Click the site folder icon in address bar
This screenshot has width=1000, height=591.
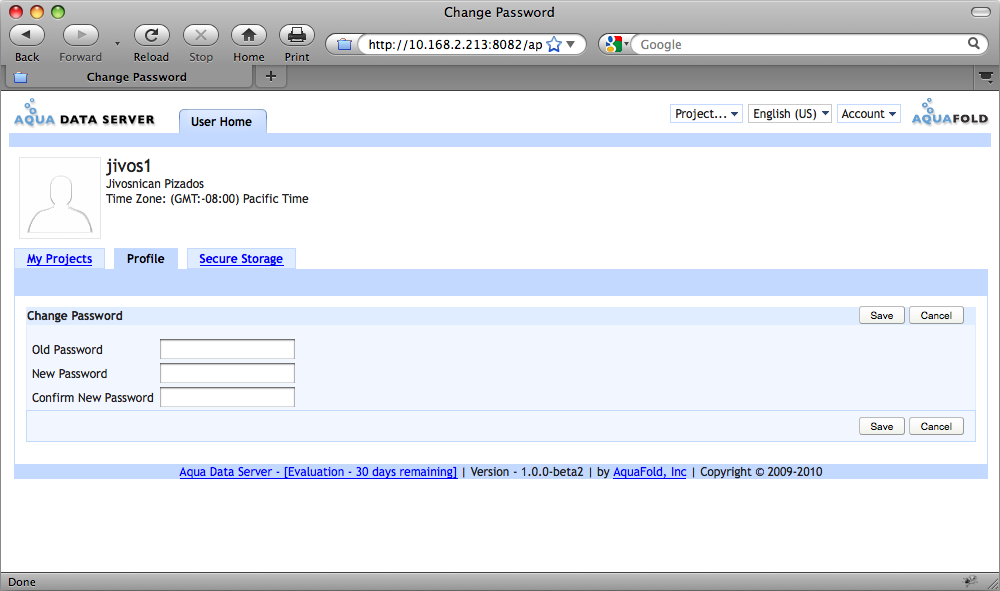(x=344, y=44)
